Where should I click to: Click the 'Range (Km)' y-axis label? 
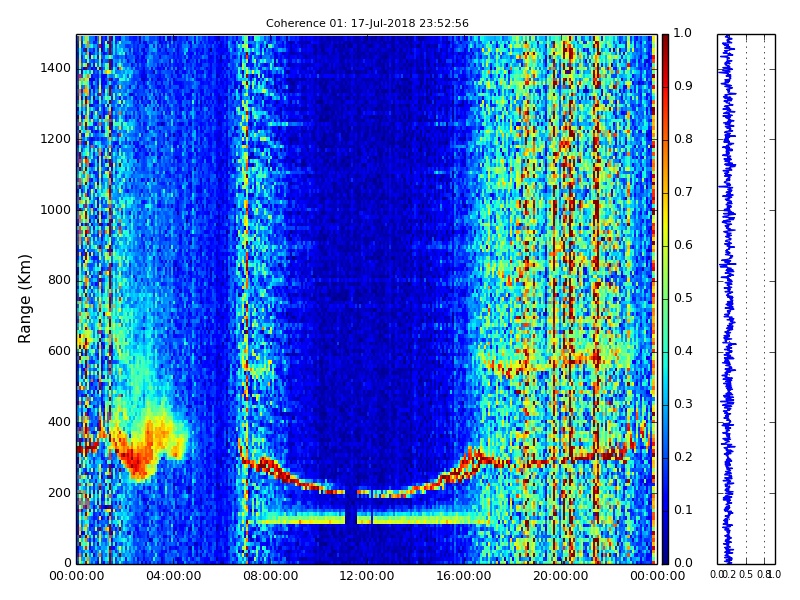click(x=24, y=299)
